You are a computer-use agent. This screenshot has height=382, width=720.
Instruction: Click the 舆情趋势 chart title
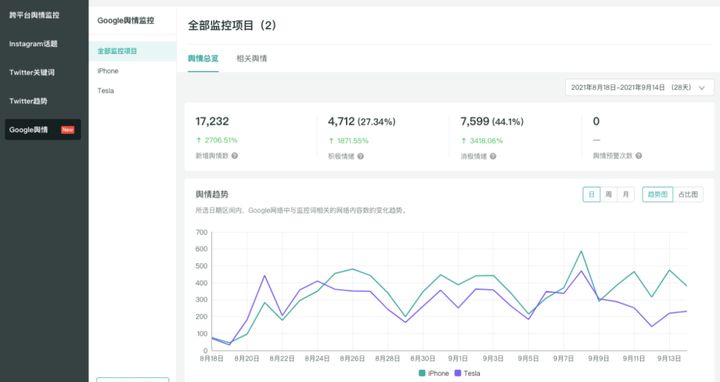pyautogui.click(x=212, y=194)
